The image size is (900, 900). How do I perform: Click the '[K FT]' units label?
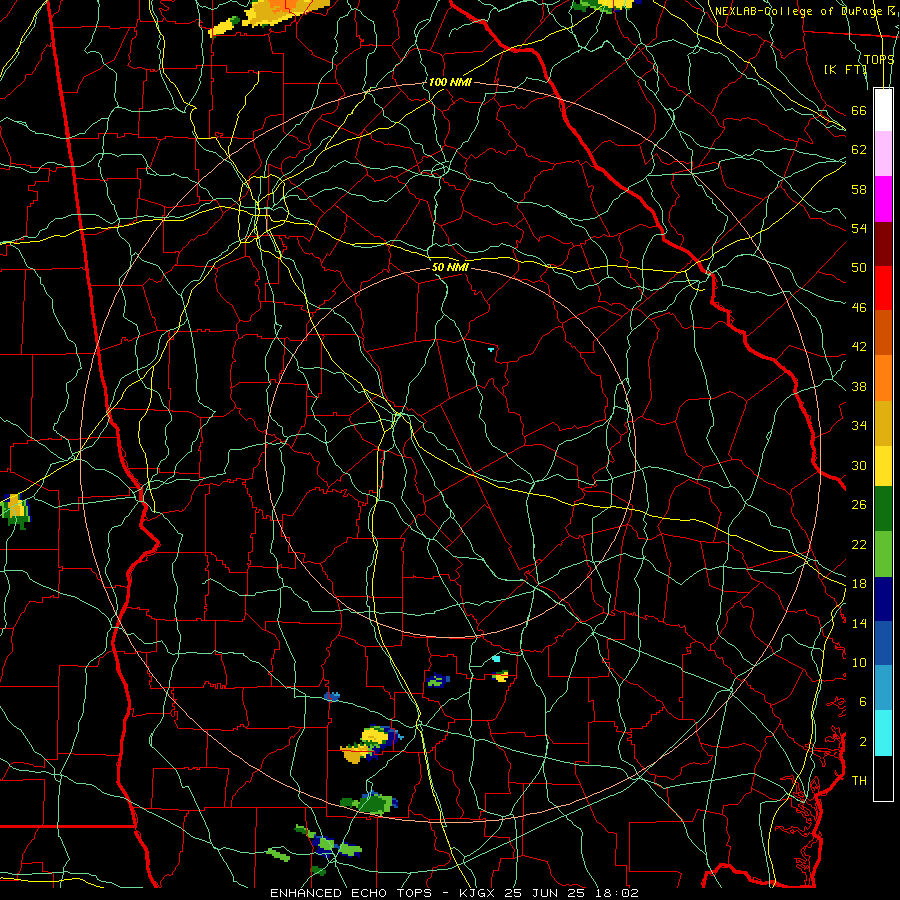(845, 69)
